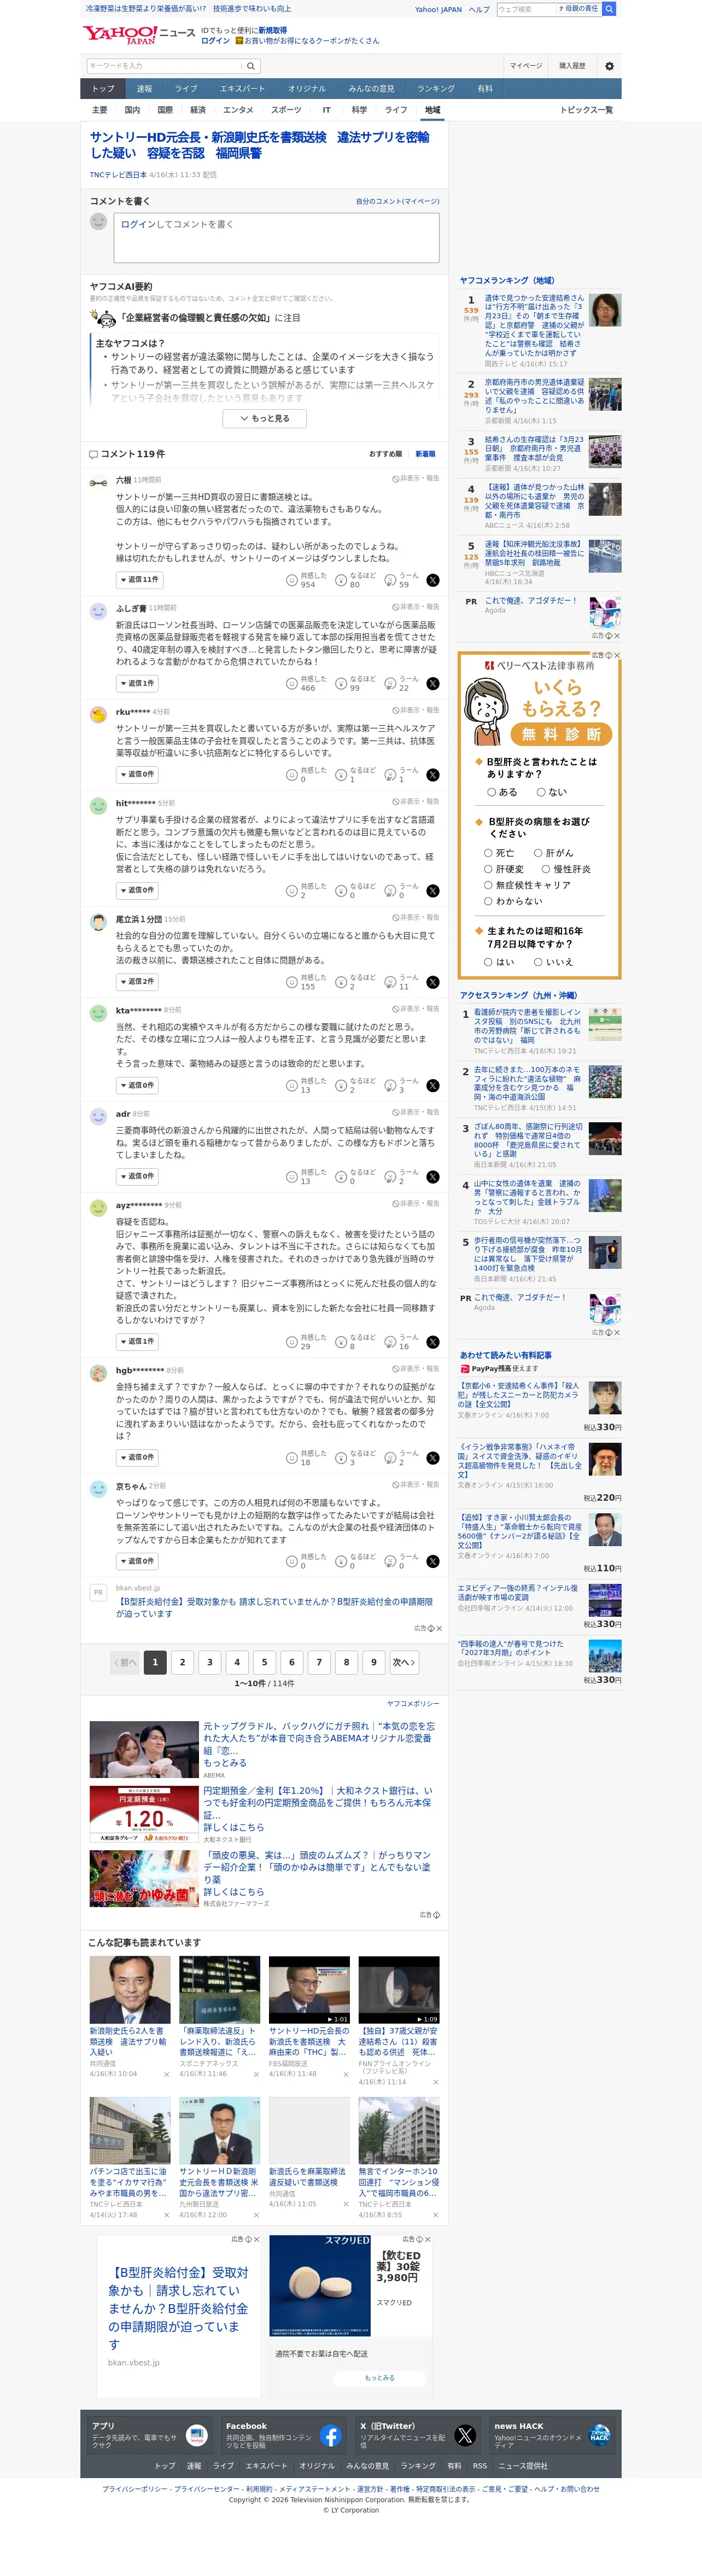Expand replies under ふしぎ青's comment
Screen dimensions: 702x2576
(137, 684)
